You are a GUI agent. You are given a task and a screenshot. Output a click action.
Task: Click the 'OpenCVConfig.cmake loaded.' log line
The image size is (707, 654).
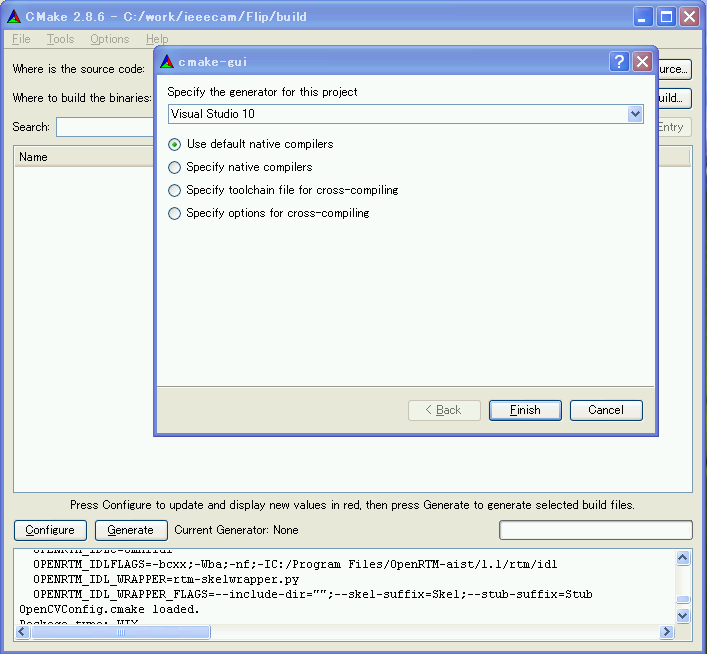[109, 609]
